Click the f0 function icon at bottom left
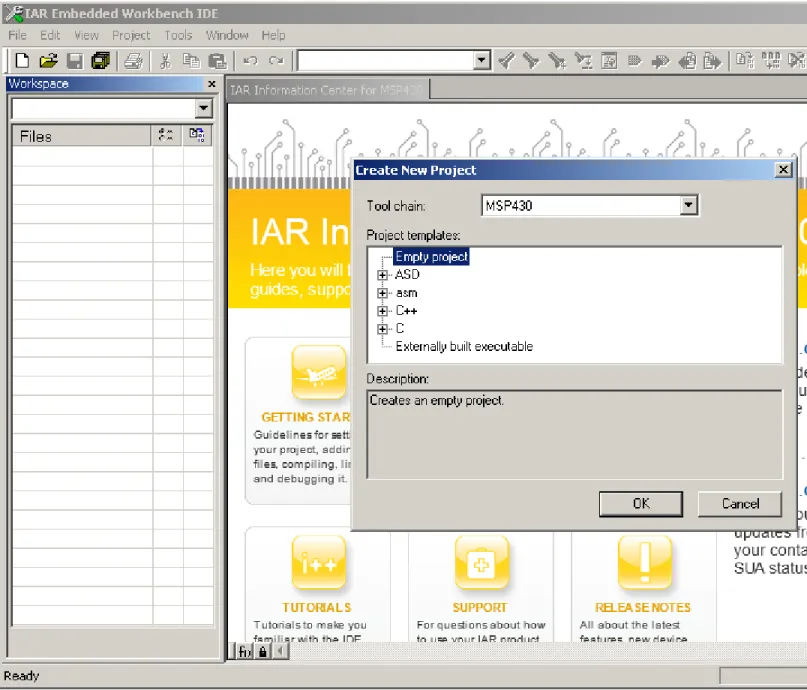 (x=244, y=652)
